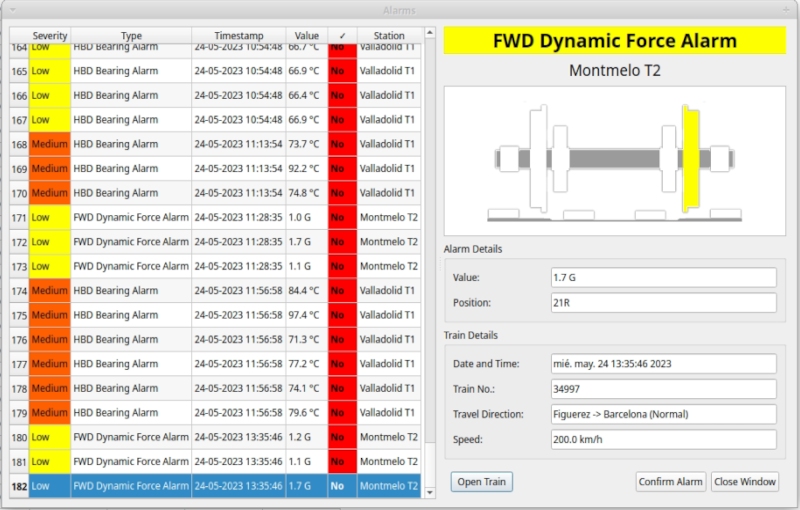Click the red 'No' confirmed cell in row 177
This screenshot has width=800, height=510.
coord(342,364)
